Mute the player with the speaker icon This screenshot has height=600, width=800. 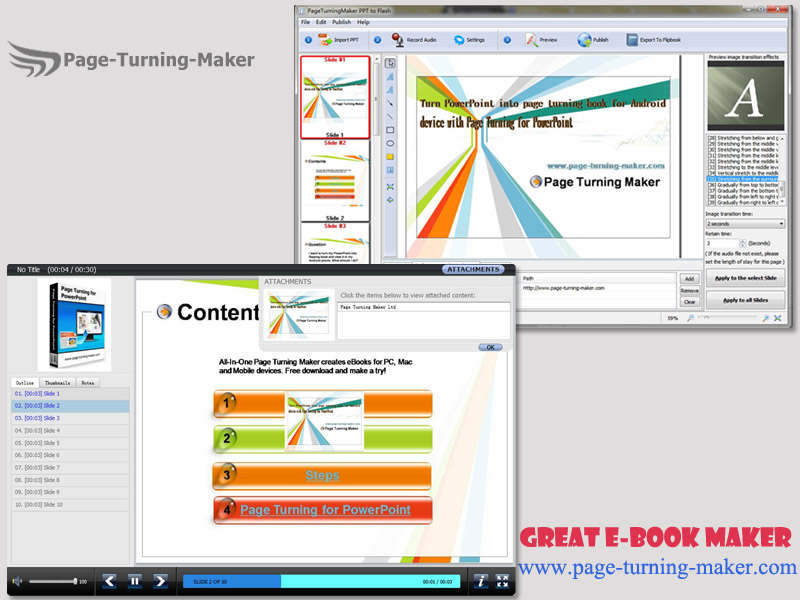(17, 581)
